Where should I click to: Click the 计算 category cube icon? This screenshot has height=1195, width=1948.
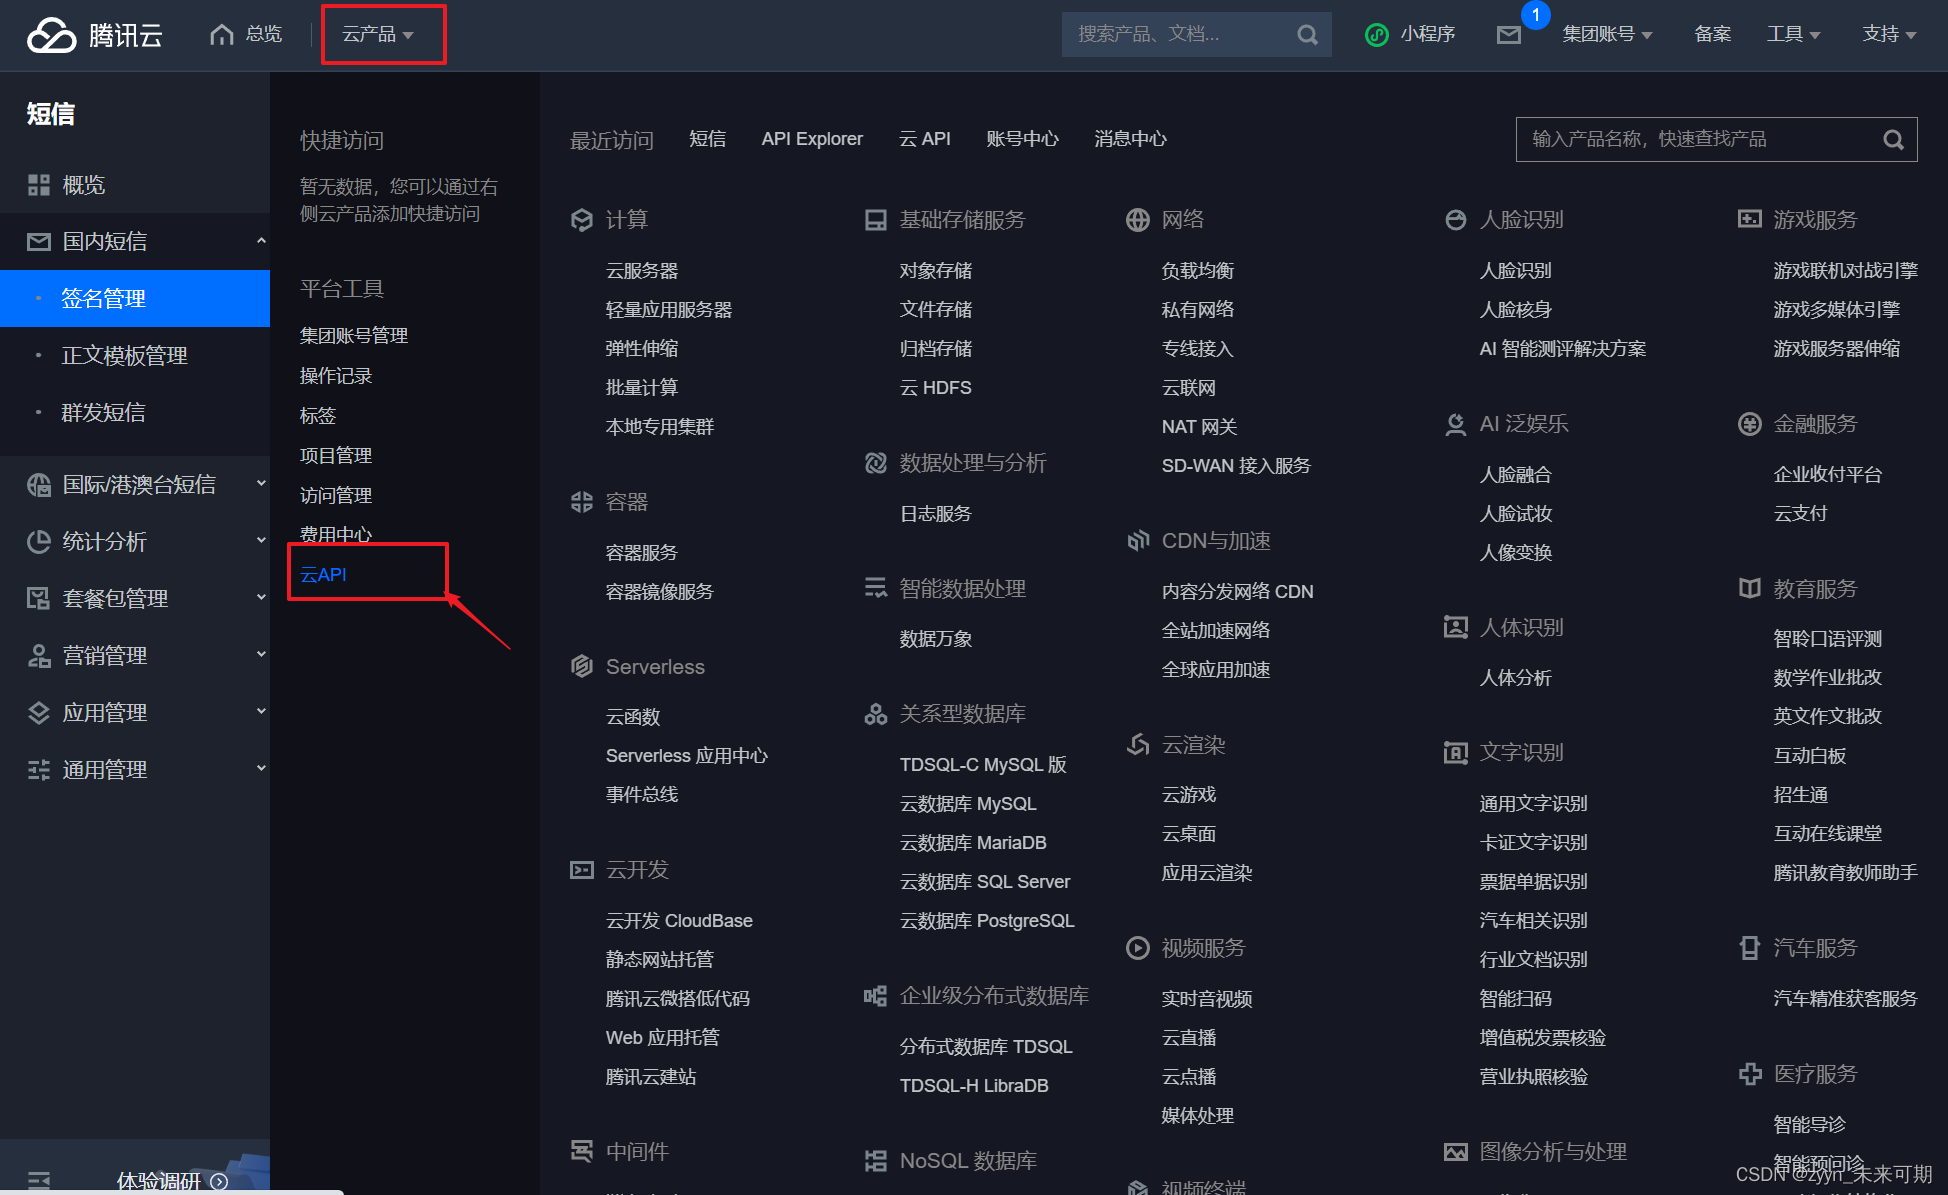tap(582, 220)
